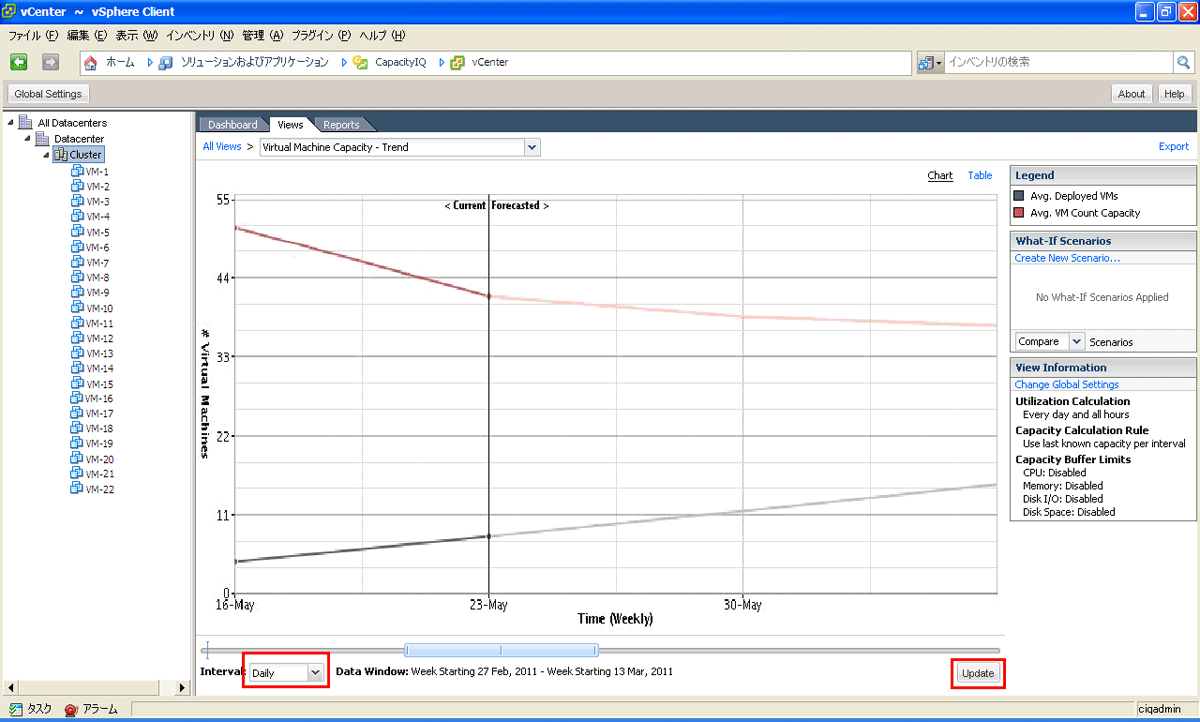Select VM-3 in the inventory tree

[x=98, y=202]
